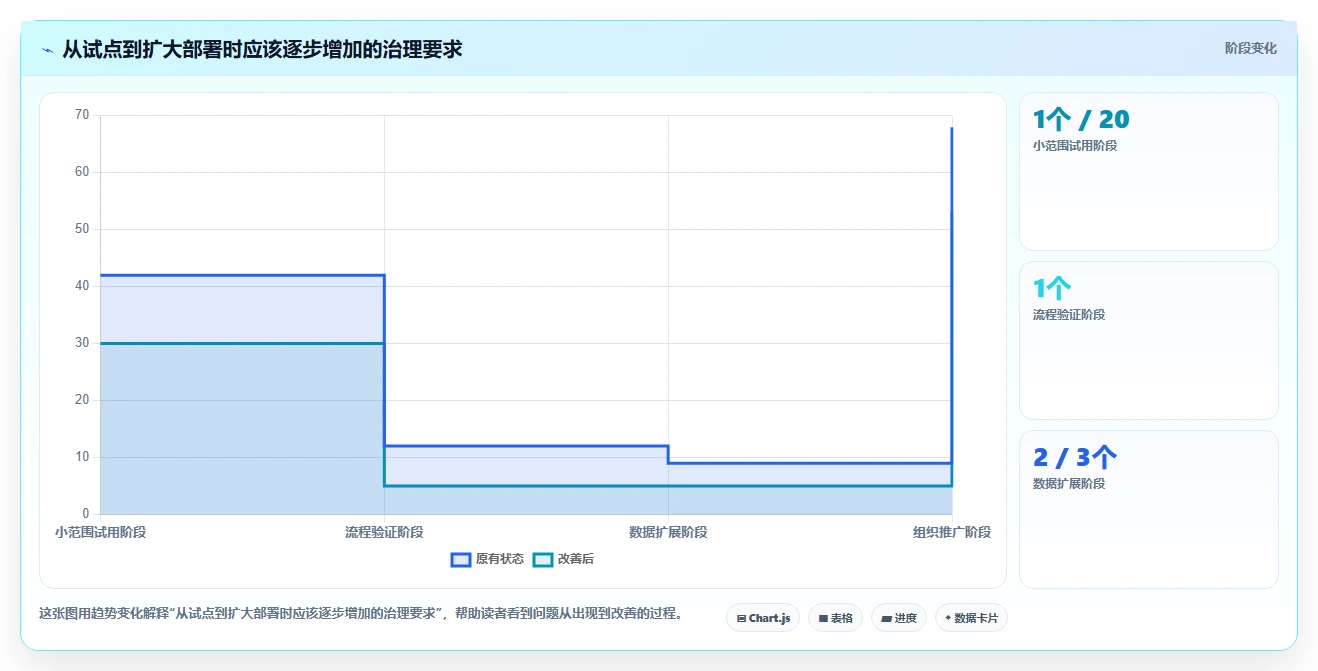1318x671 pixels.
Task: Click the 表格 tag icon
Action: [823, 619]
